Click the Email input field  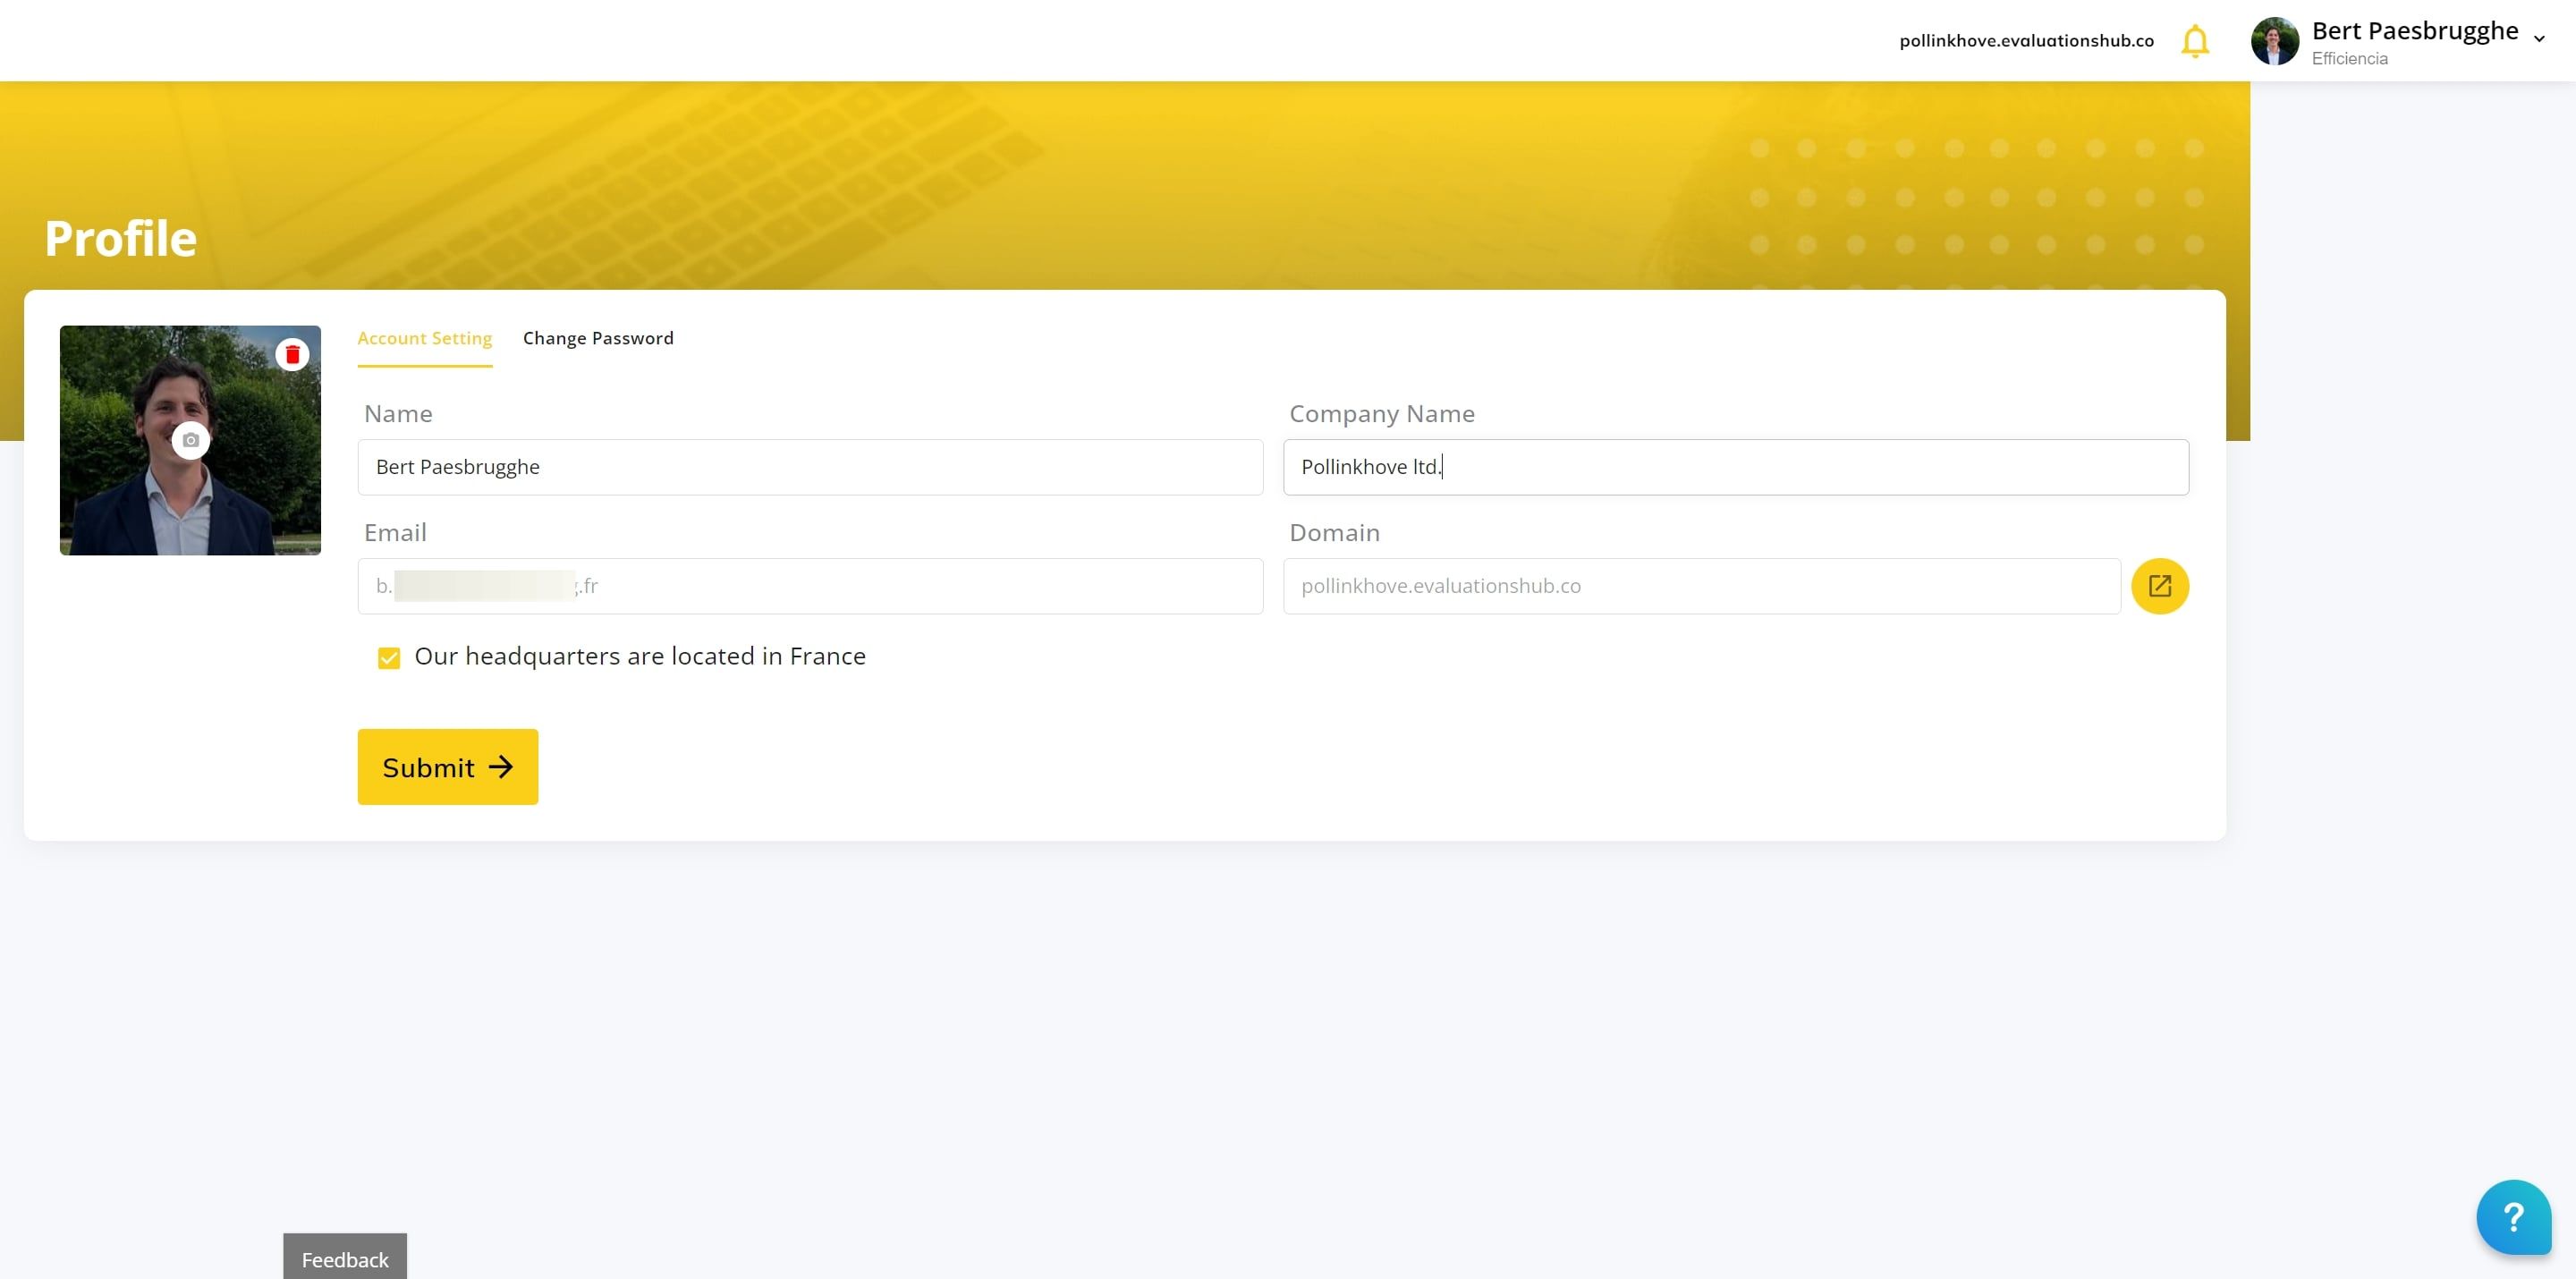pyautogui.click(x=810, y=586)
